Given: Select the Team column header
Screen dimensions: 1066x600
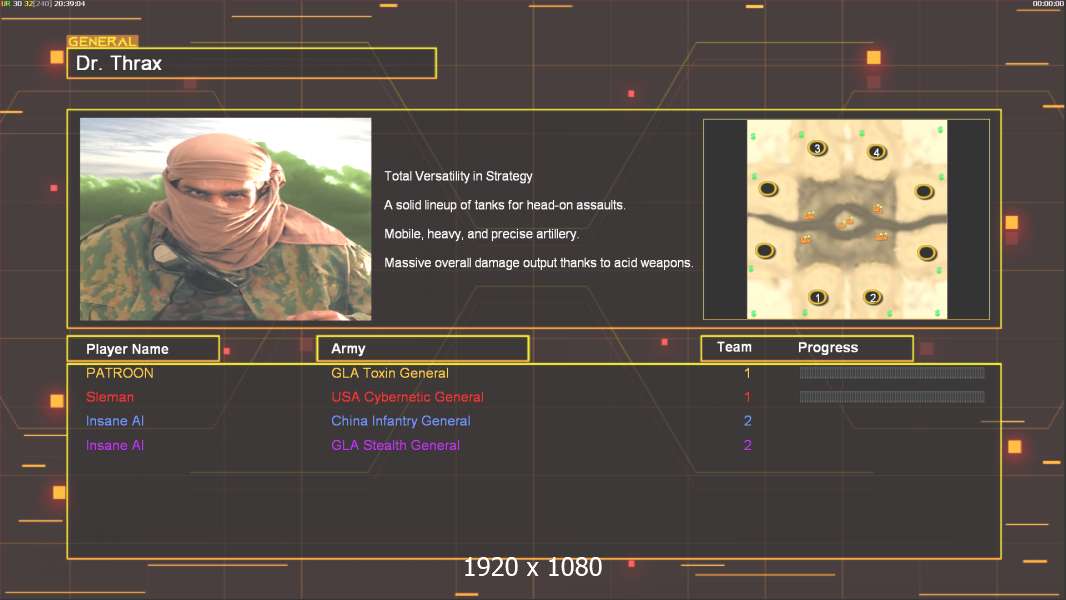Looking at the screenshot, I should pyautogui.click(x=734, y=347).
